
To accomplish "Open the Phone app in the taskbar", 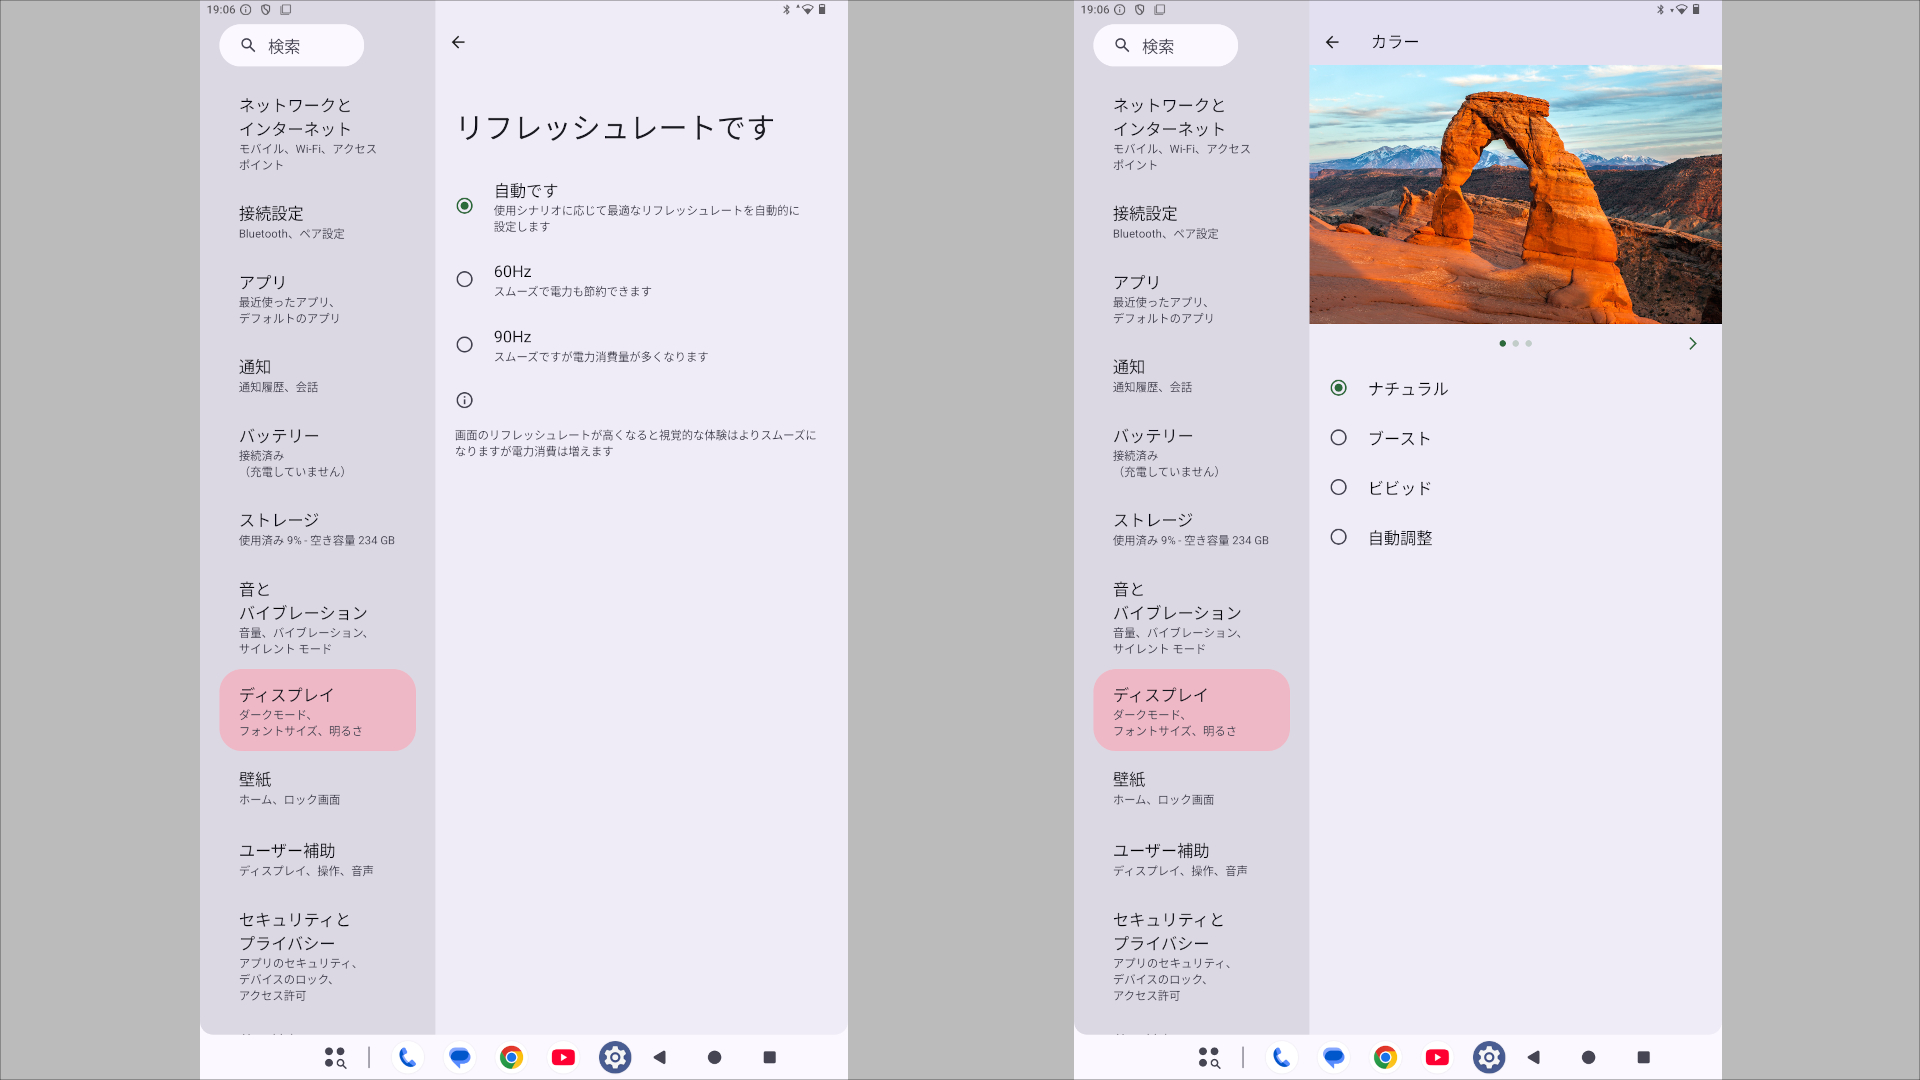I will coord(408,1057).
